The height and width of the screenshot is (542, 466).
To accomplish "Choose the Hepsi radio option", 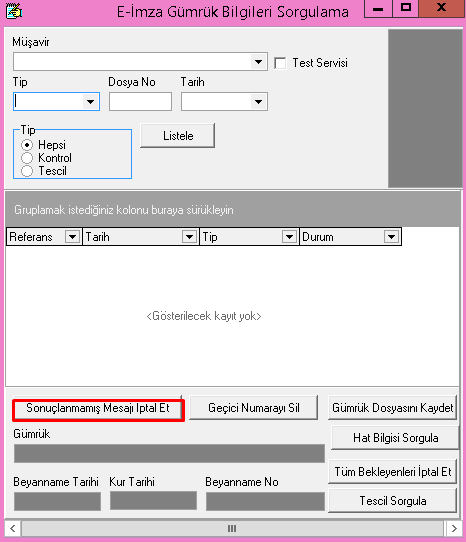I will [27, 145].
